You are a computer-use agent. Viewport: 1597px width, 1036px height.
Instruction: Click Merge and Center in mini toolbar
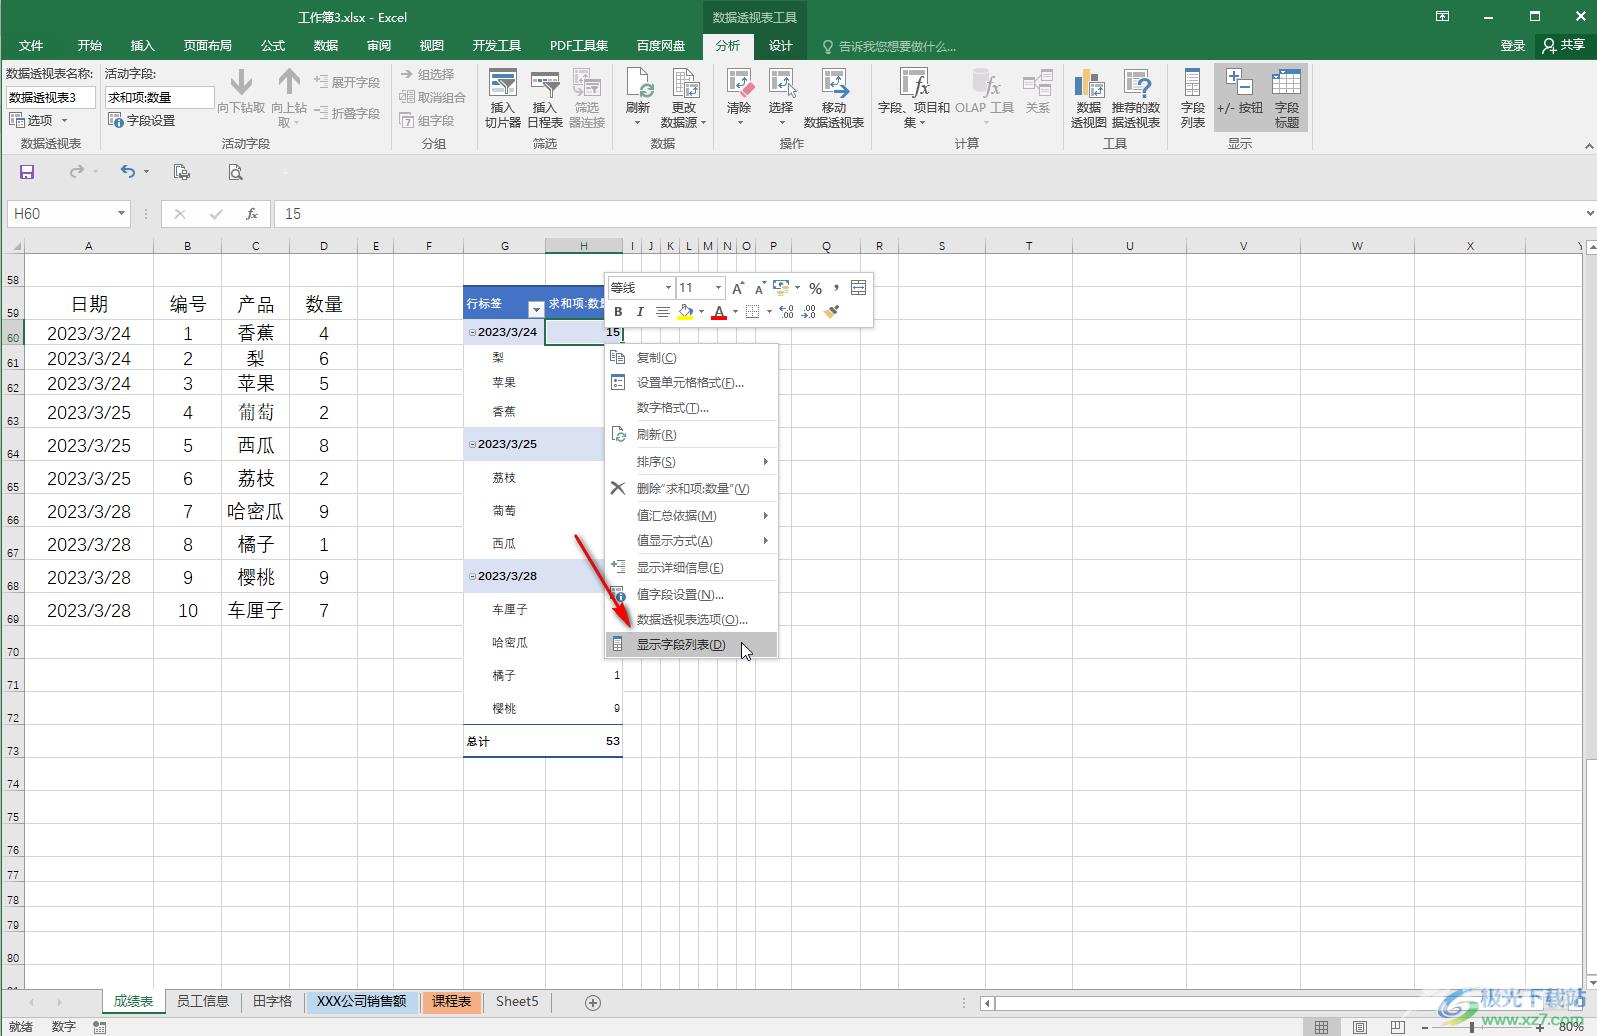coord(858,288)
